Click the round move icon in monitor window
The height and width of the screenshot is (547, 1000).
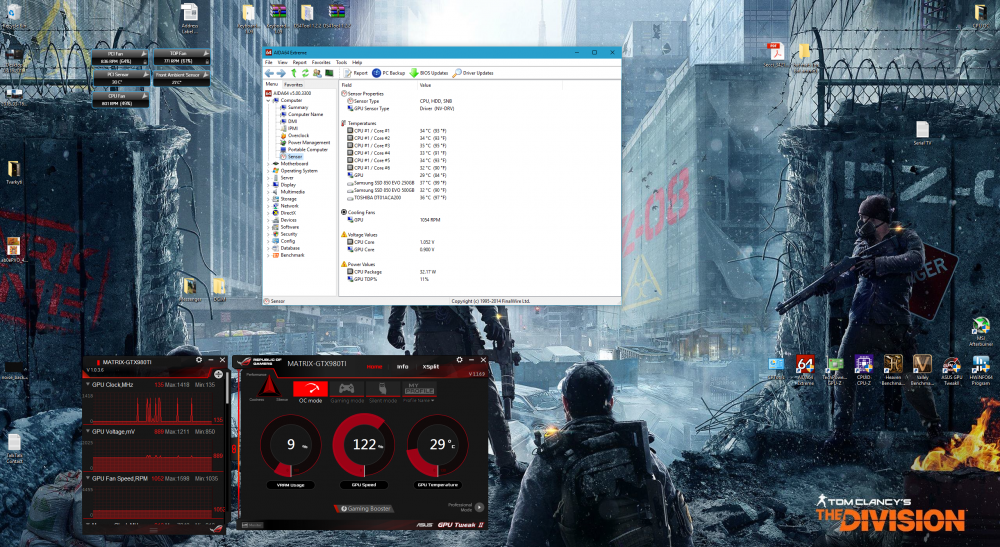(219, 374)
